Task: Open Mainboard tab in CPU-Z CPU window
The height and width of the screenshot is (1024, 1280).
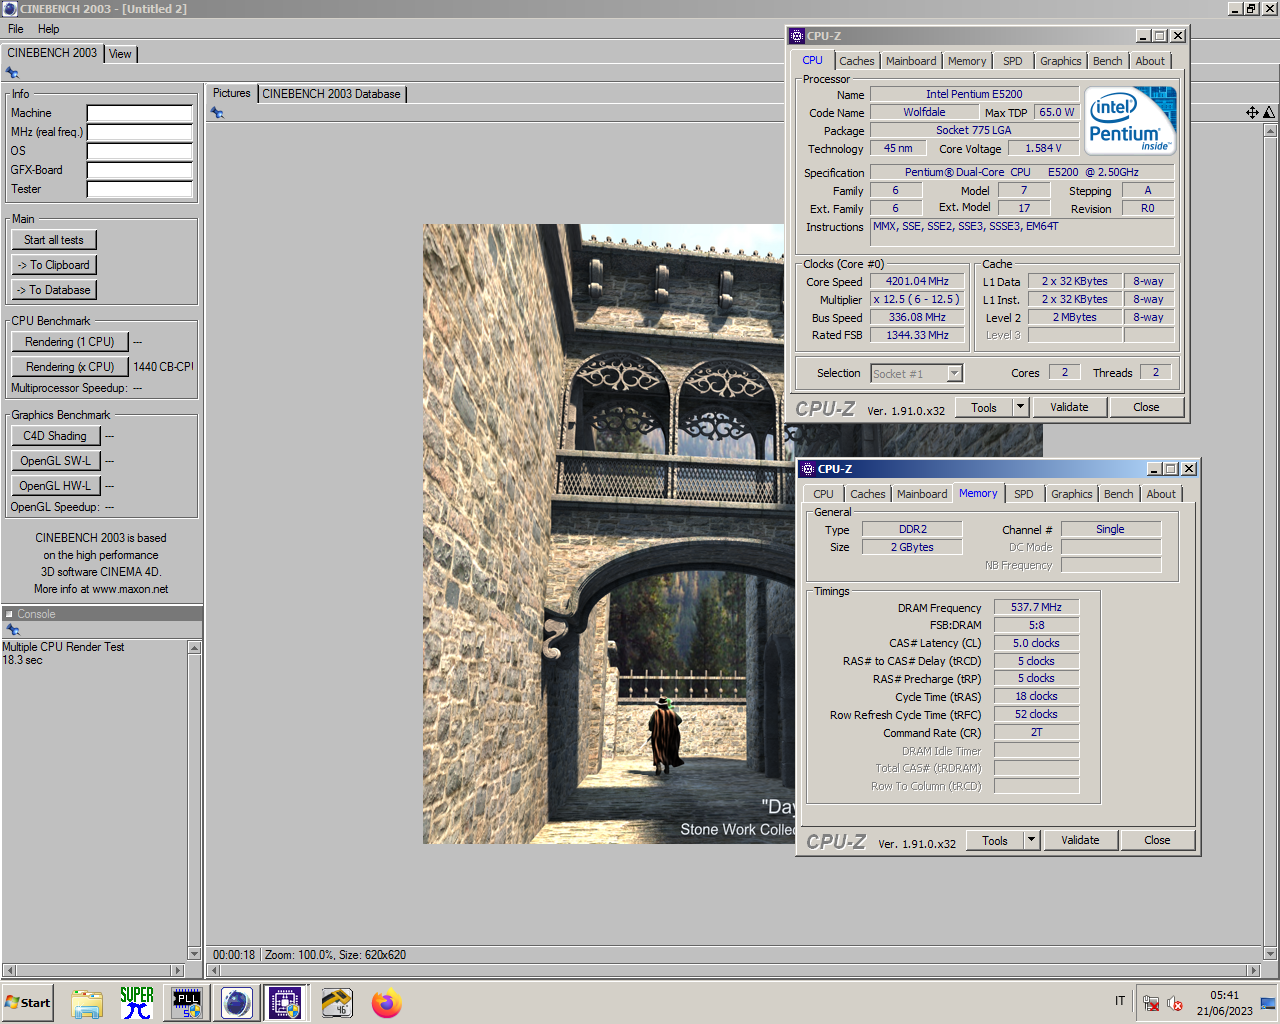Action: [x=911, y=61]
